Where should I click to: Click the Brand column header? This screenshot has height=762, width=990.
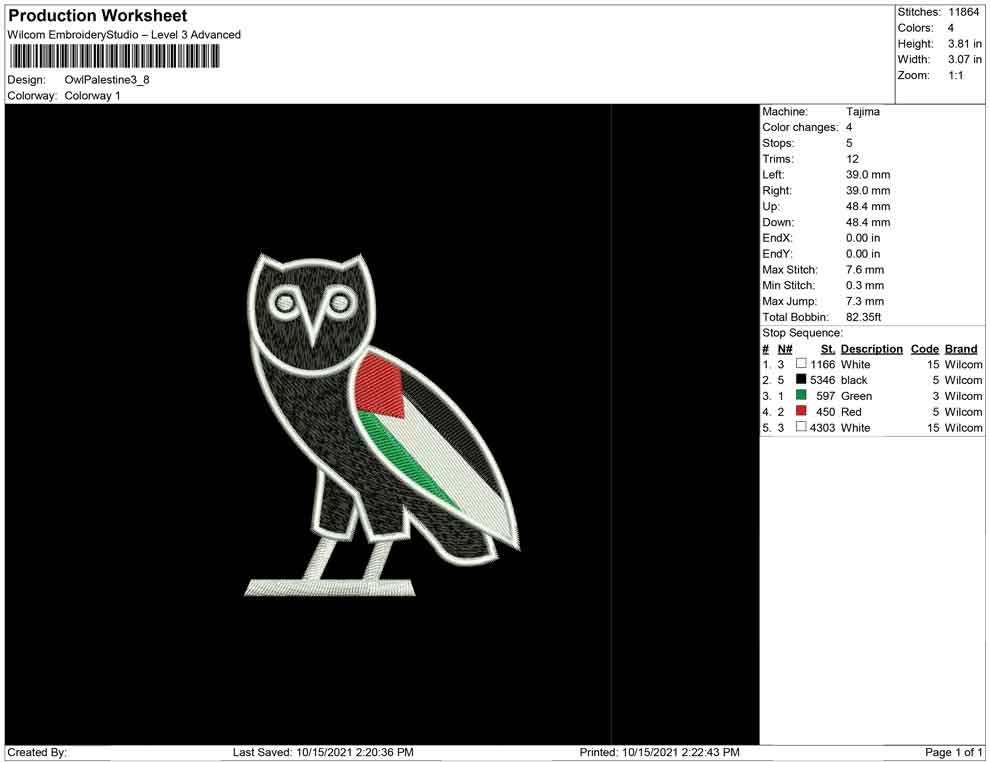point(961,349)
